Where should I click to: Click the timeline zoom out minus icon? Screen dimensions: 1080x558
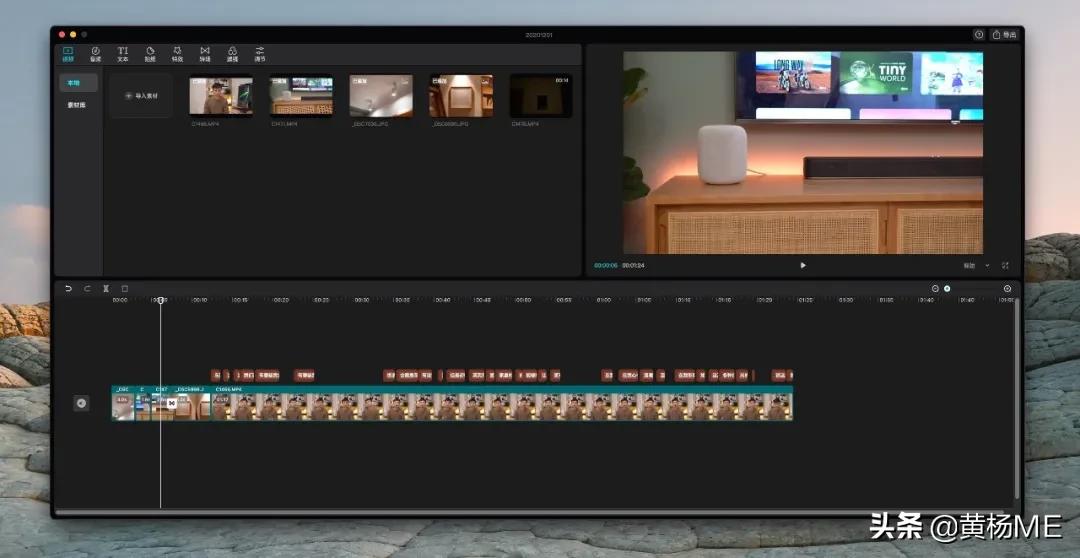935,289
